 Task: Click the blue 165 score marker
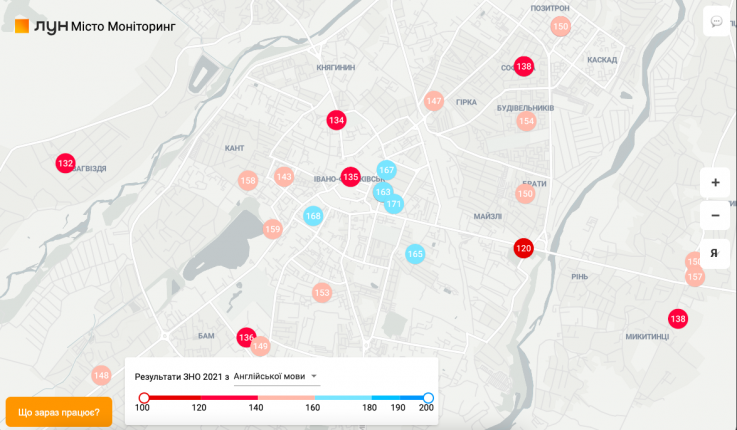coord(415,254)
